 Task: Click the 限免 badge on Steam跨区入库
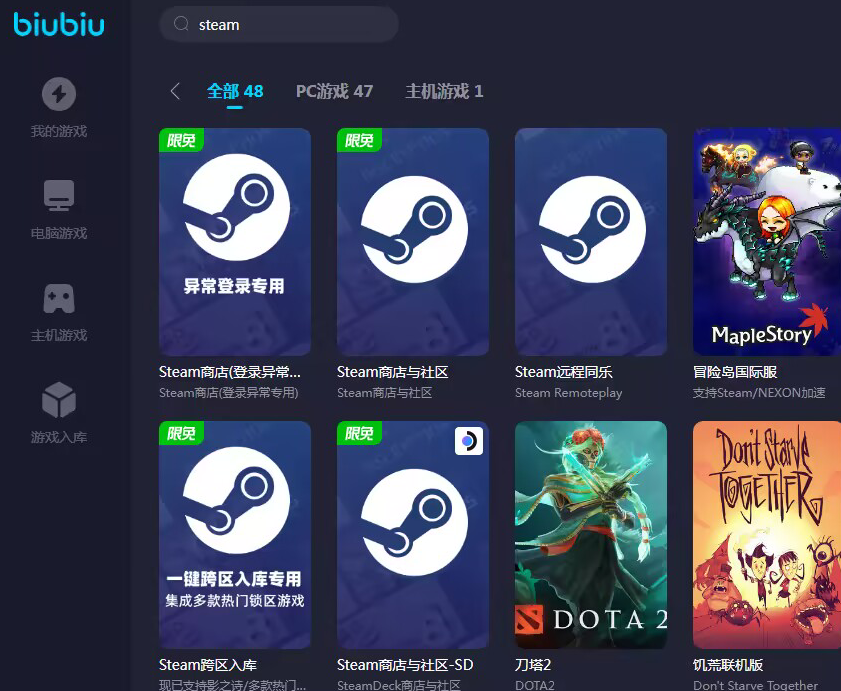tap(181, 433)
